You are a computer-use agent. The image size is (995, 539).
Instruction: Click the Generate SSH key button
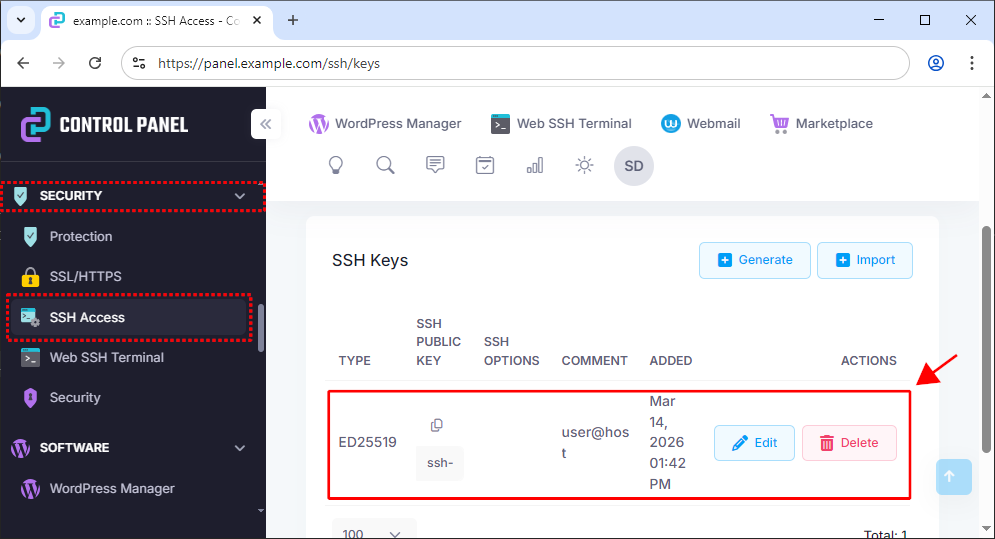coord(754,260)
